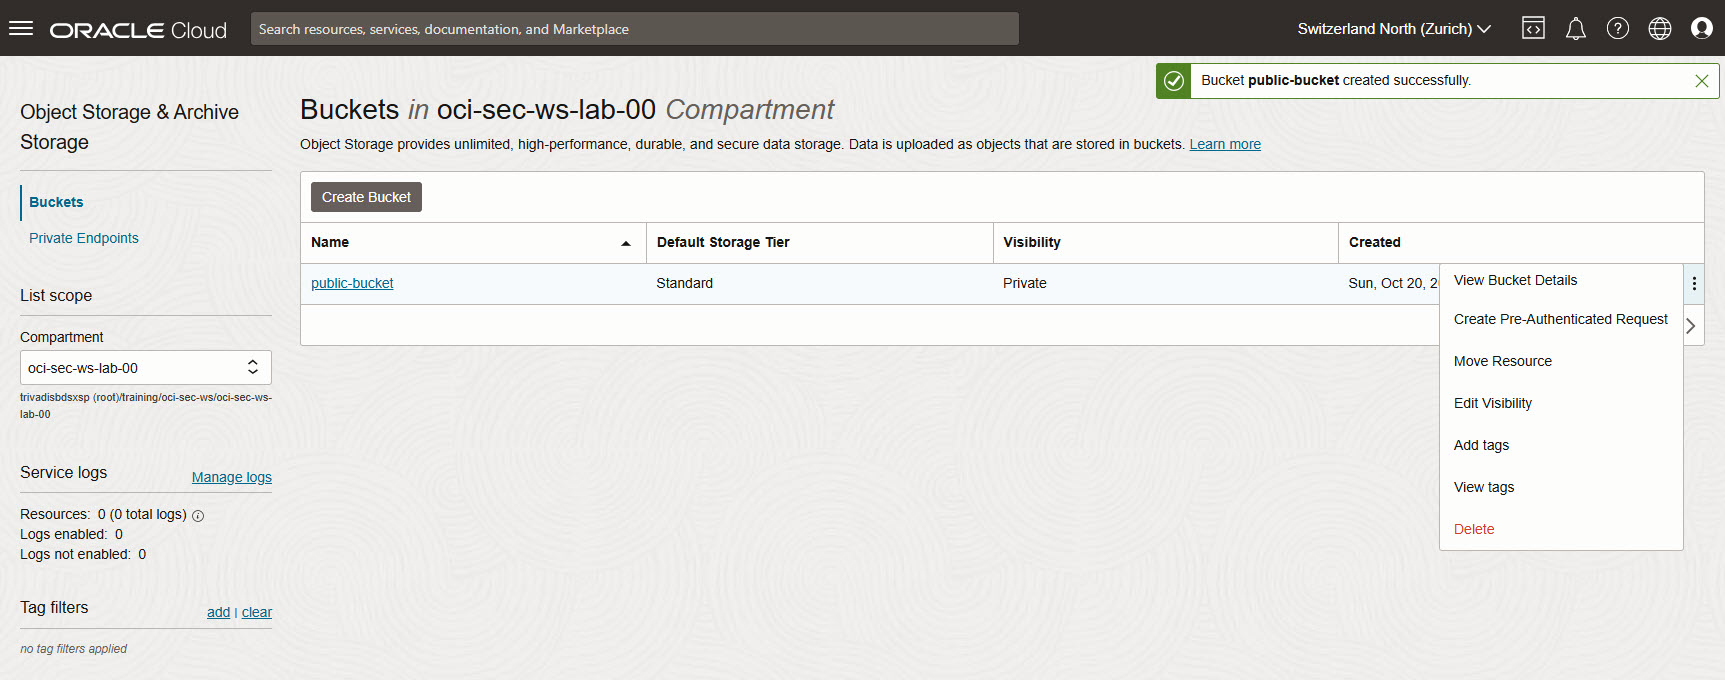The height and width of the screenshot is (680, 1725).
Task: Click the Private visibility cell
Action: point(1025,283)
